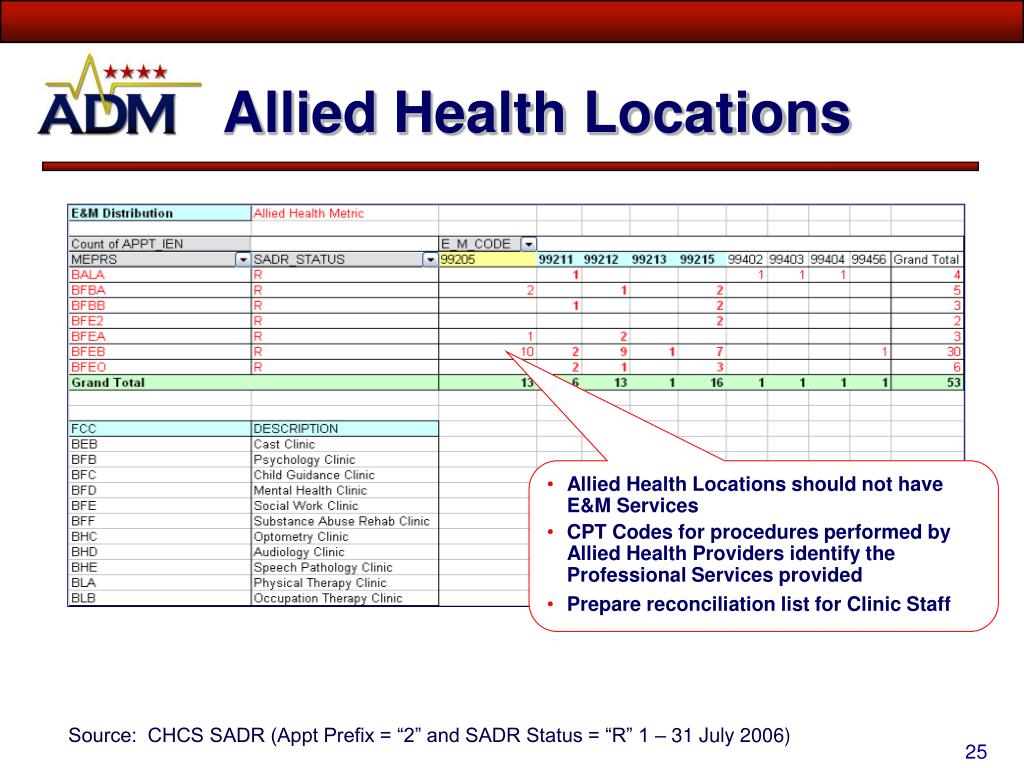Select the 'Physical Therapy Clinic' description

click(x=344, y=583)
